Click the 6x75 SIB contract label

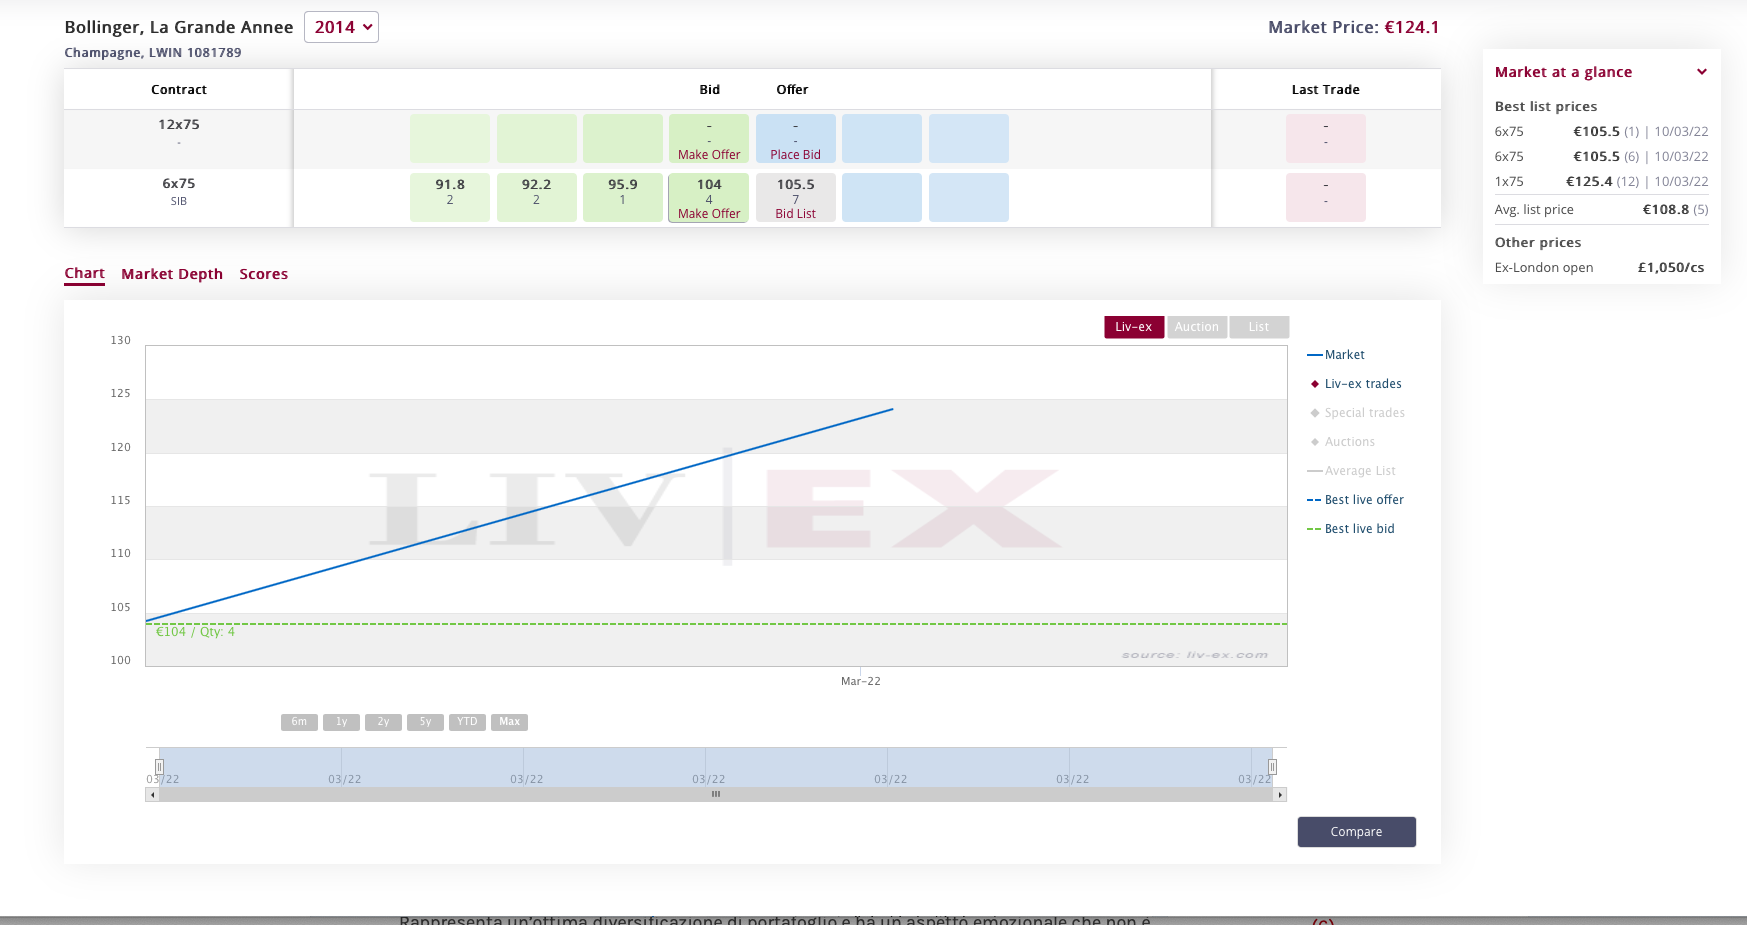click(179, 191)
